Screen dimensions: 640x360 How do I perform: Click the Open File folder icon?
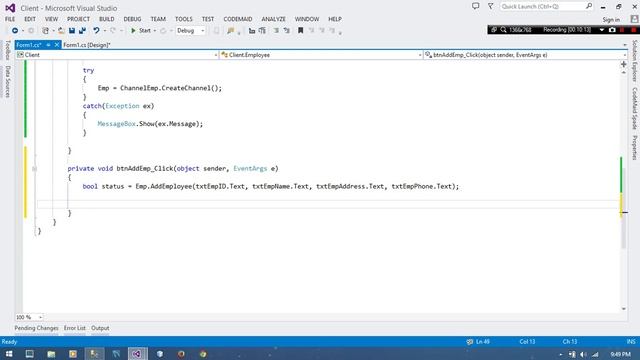pyautogui.click(x=61, y=31)
